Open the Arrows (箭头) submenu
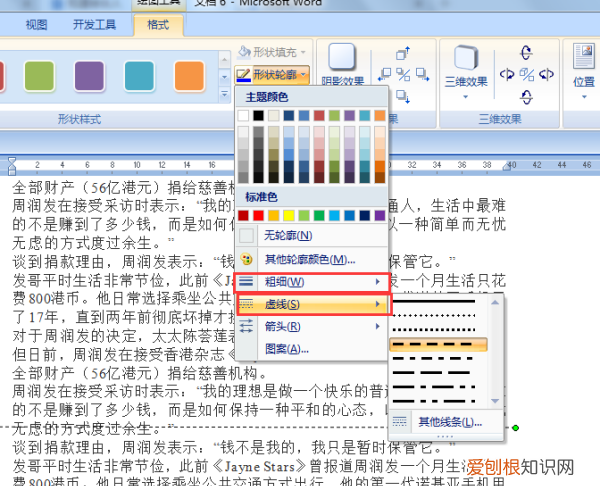The image size is (600, 486). pyautogui.click(x=312, y=326)
